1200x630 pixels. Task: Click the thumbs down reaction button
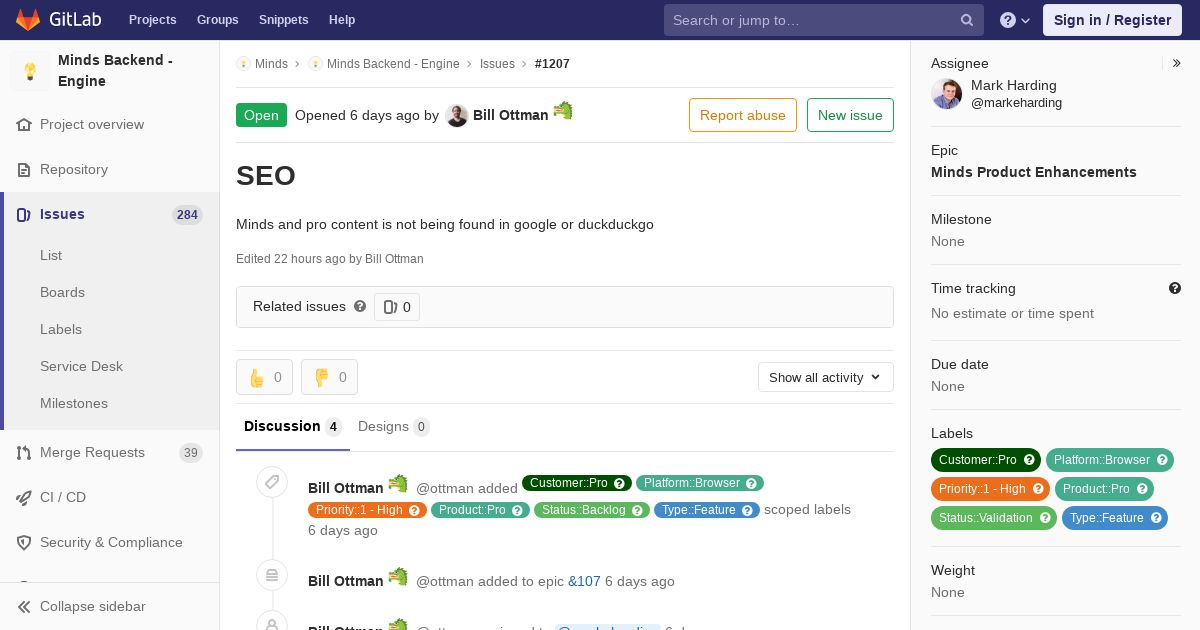[x=329, y=377]
